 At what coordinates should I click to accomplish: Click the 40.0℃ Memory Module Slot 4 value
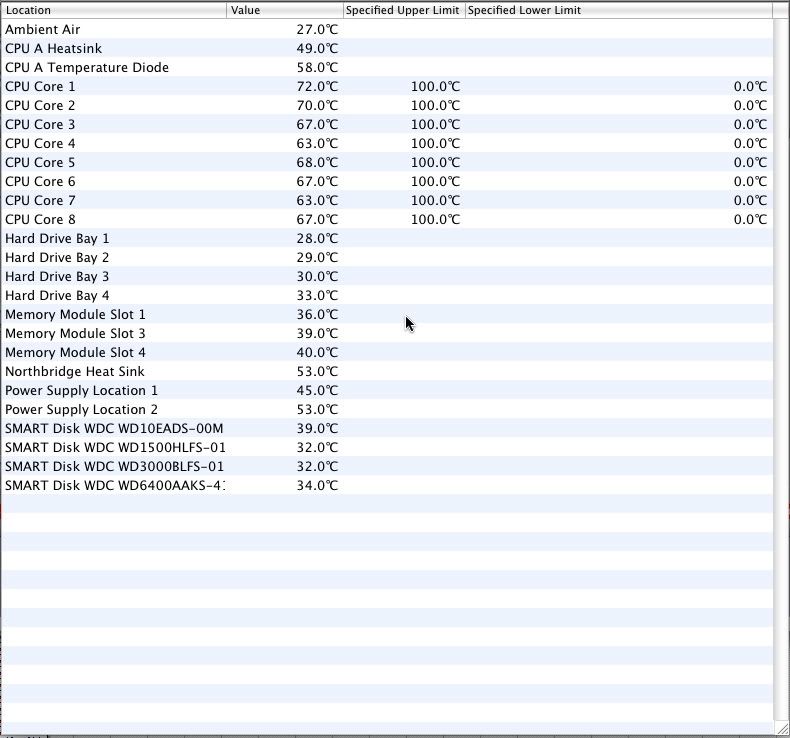[317, 352]
